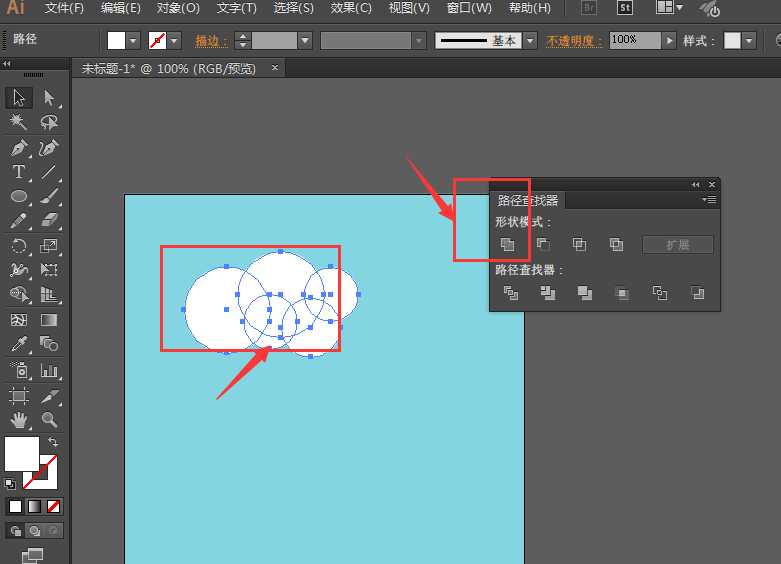This screenshot has height=564, width=781.
Task: Expand the opacity slider arrow
Action: click(x=669, y=41)
